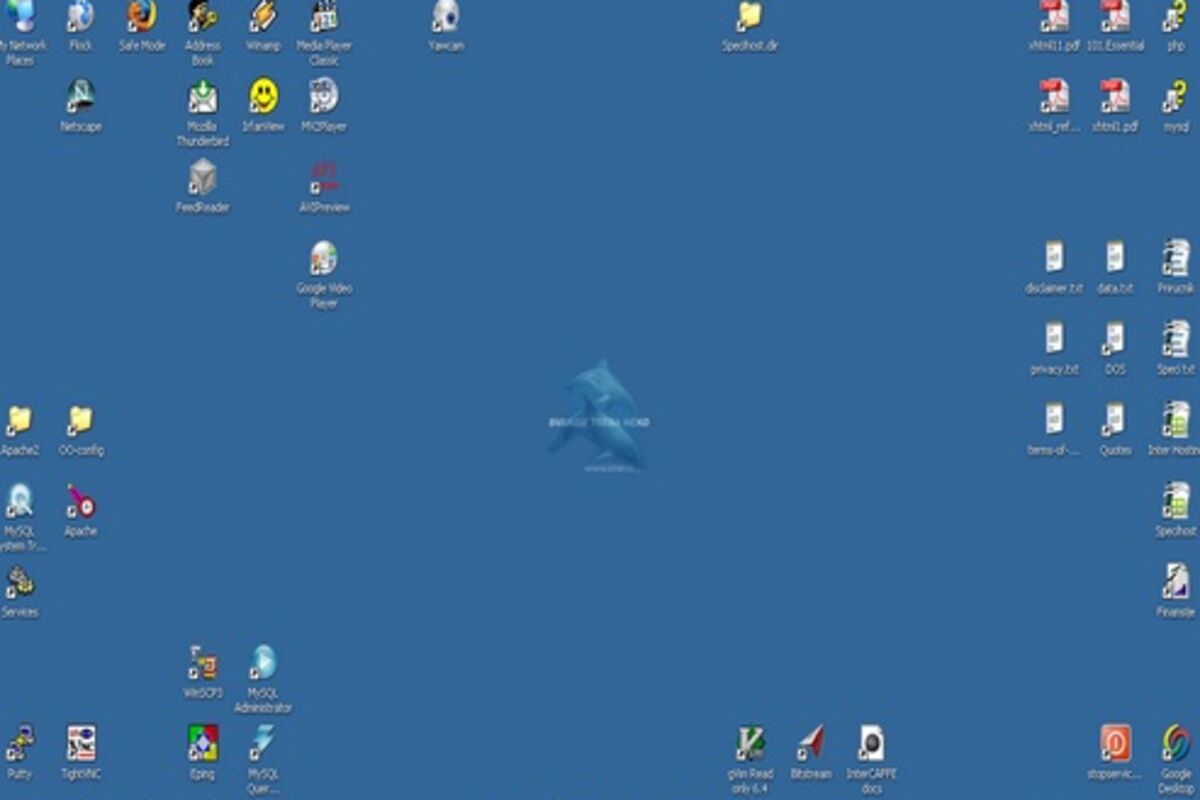Open Media Player Classic shortcut
Viewport: 1200px width, 800px height.
pos(323,17)
